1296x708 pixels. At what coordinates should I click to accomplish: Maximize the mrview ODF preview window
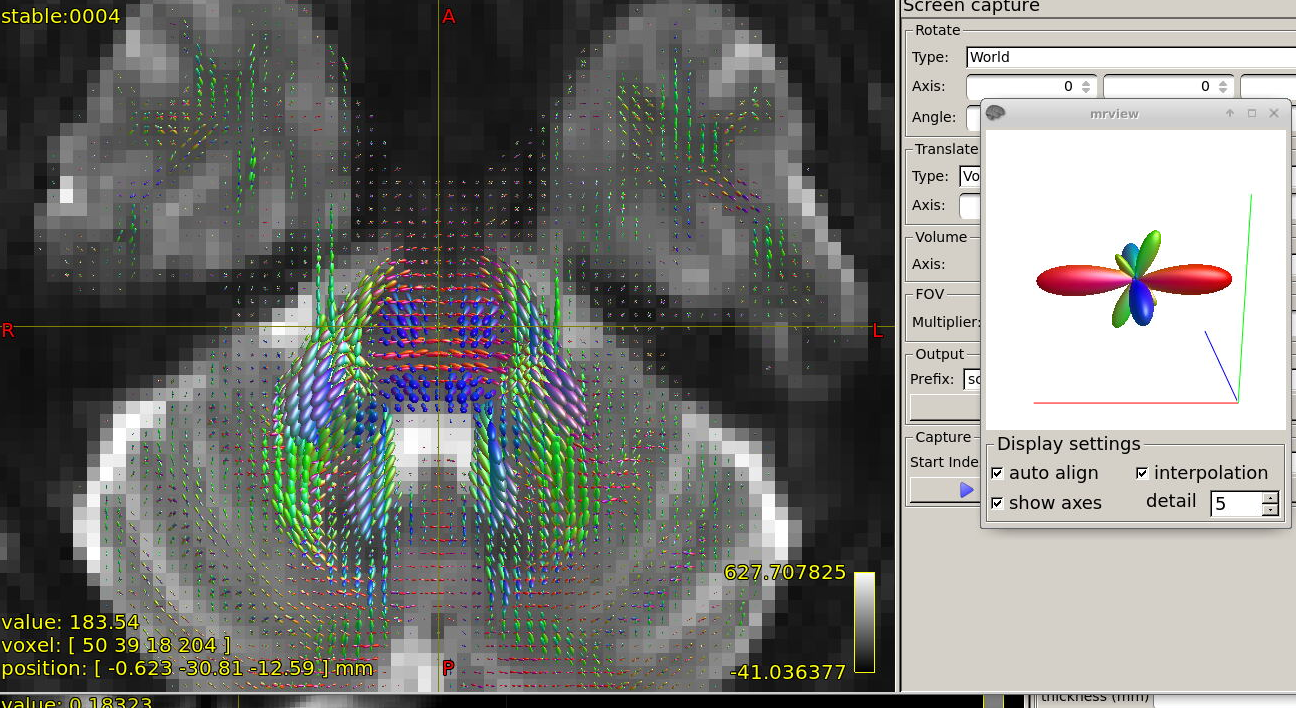pyautogui.click(x=1251, y=113)
